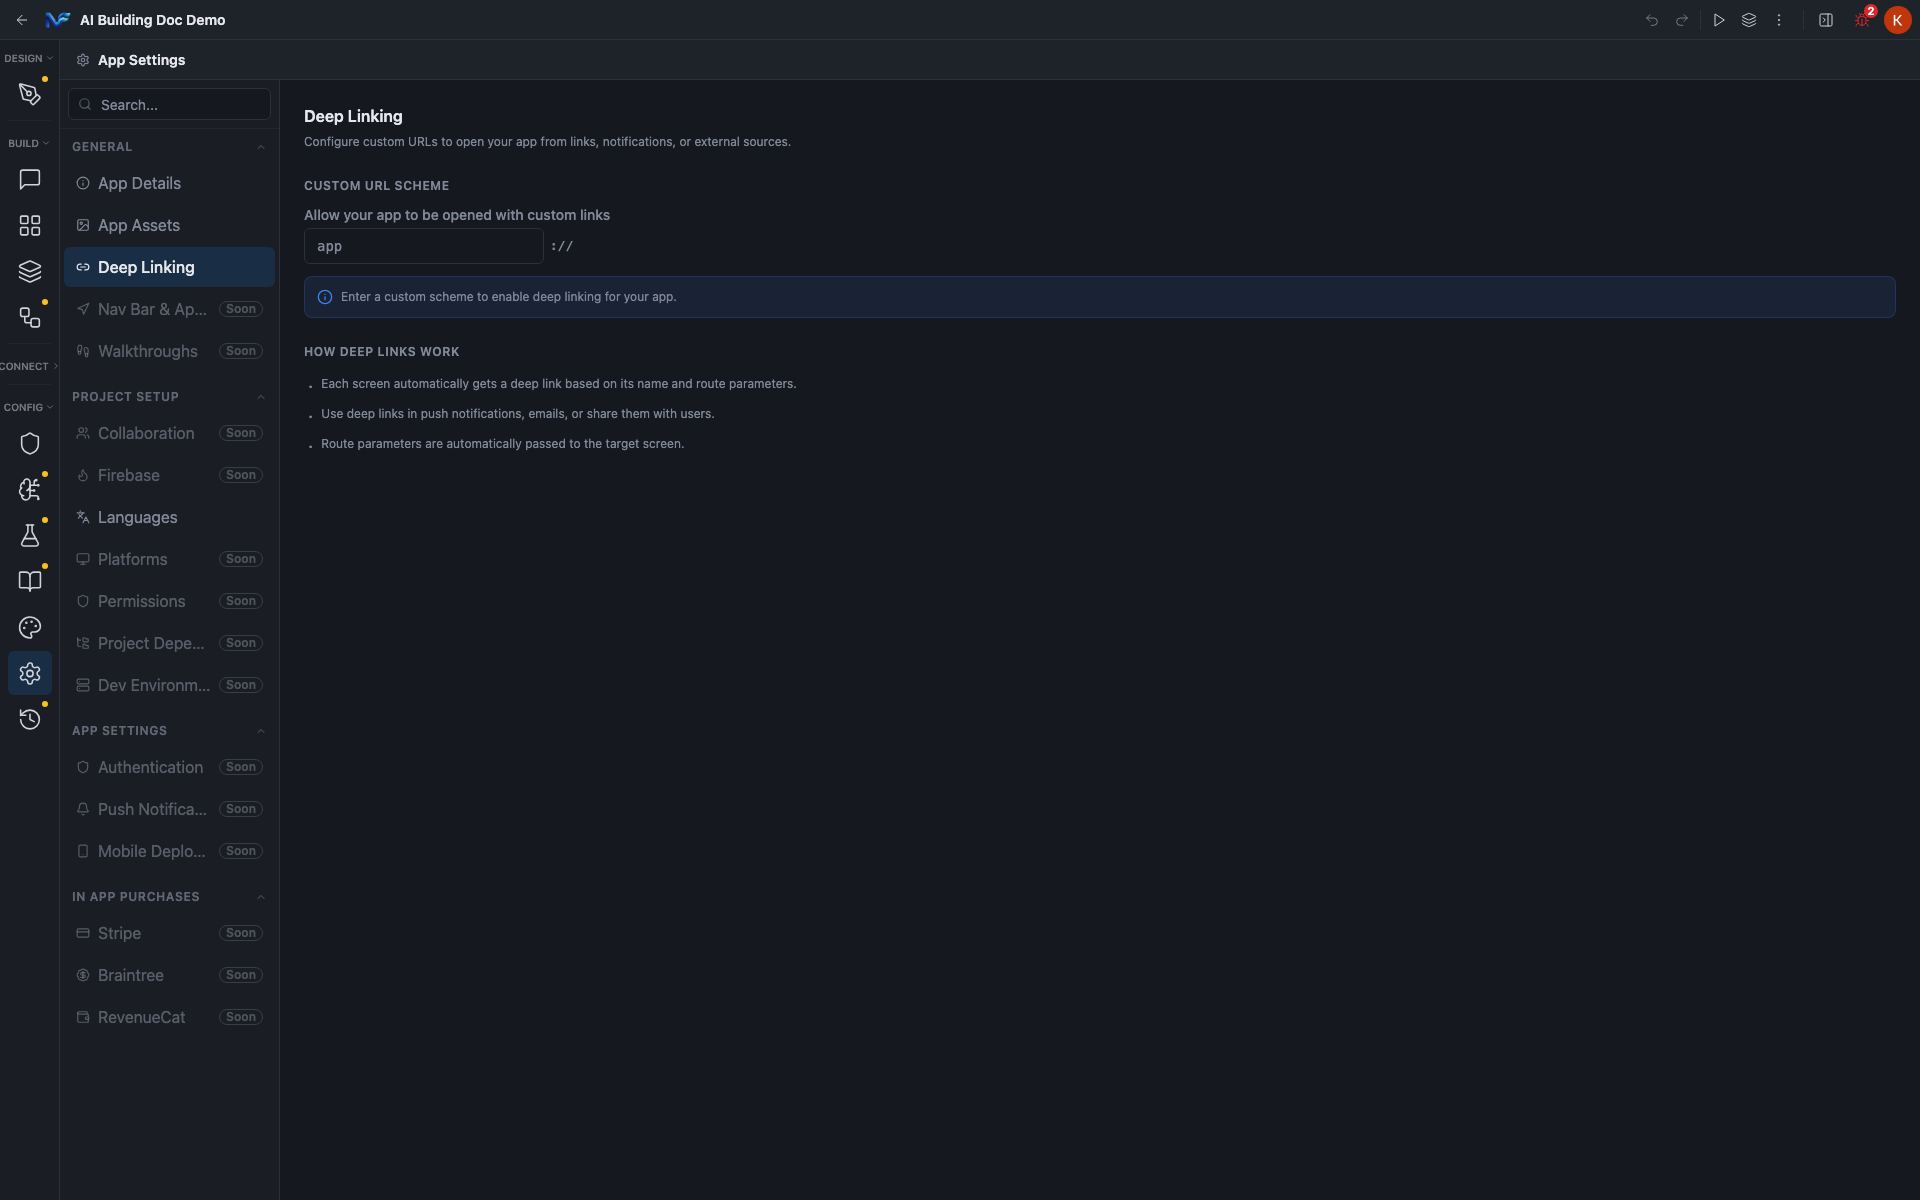Click the HOW DEEP LINKS WORK heading
This screenshot has height=1200, width=1920.
click(382, 352)
